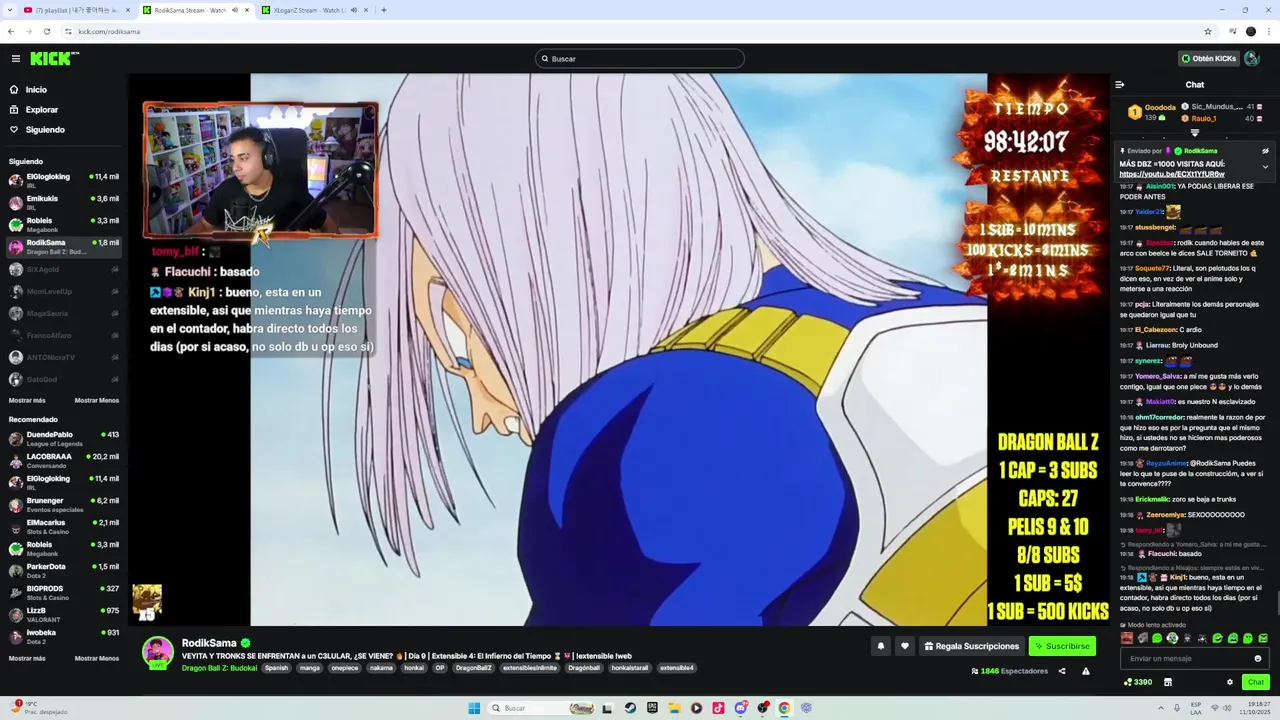Show more followed channels (Mostrar más)
The width and height of the screenshot is (1280, 720).
[27, 400]
